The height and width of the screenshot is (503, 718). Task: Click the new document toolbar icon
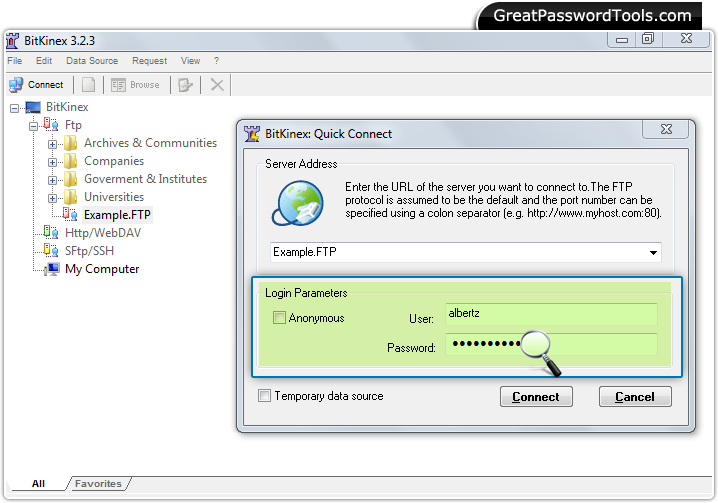point(88,85)
